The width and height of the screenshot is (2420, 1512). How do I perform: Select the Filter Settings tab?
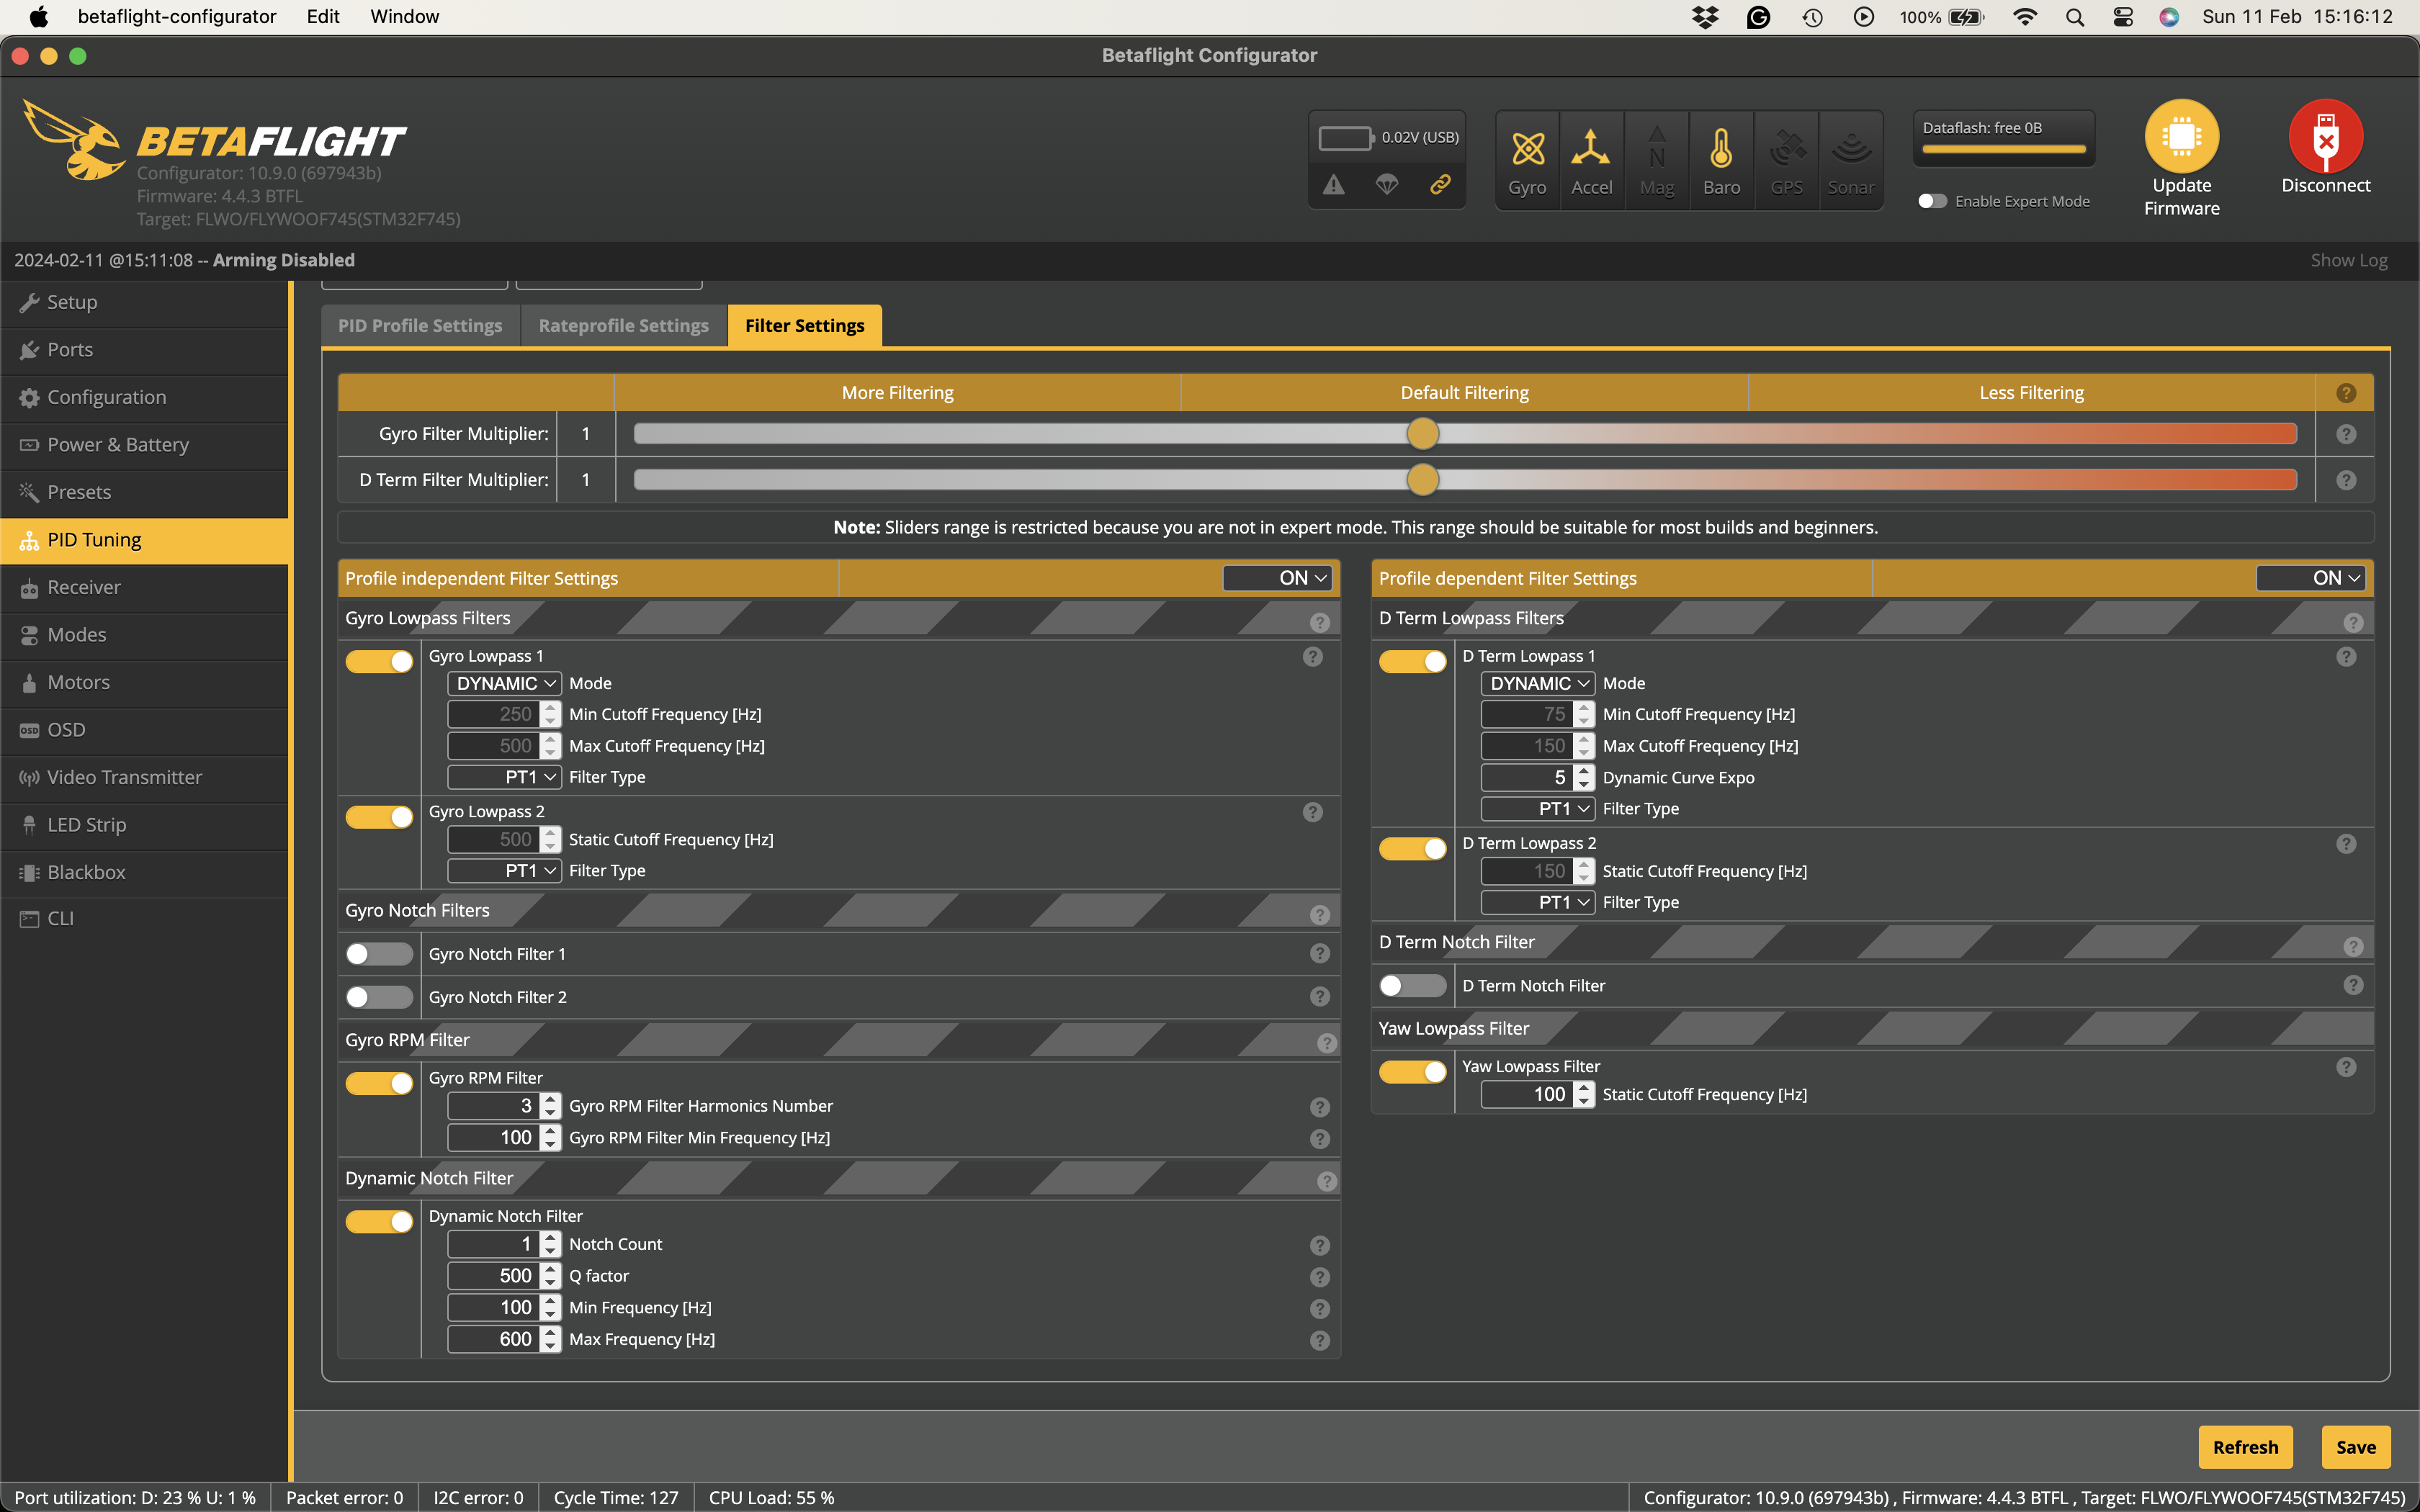[x=804, y=326]
